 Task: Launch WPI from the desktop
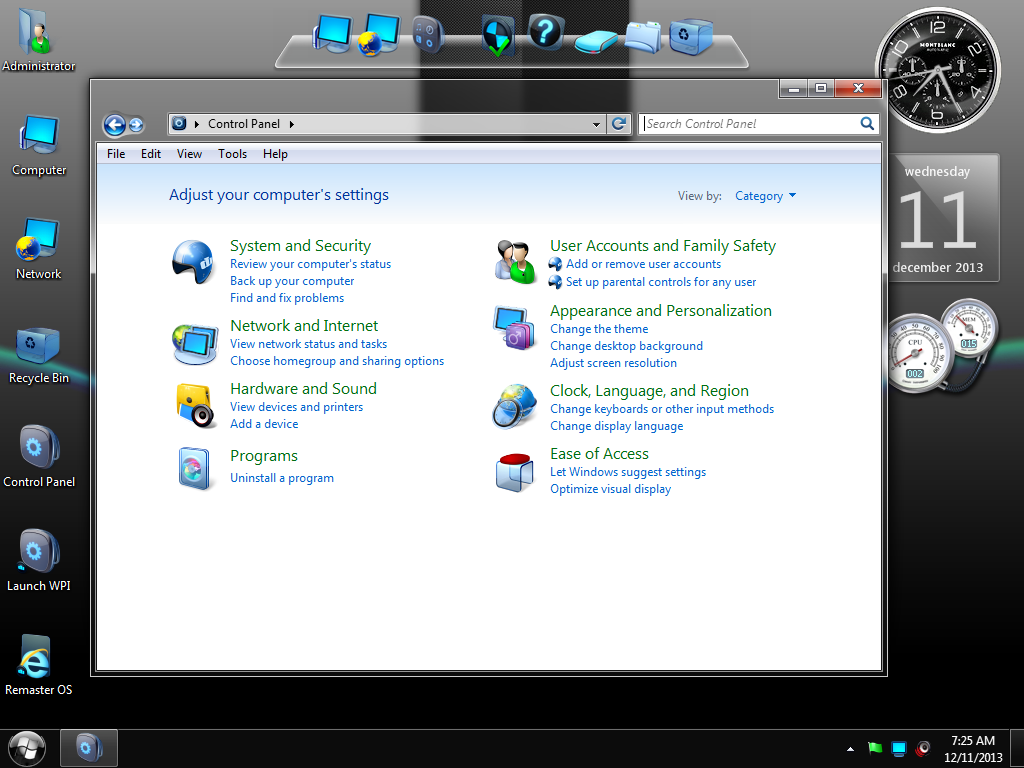(x=37, y=552)
